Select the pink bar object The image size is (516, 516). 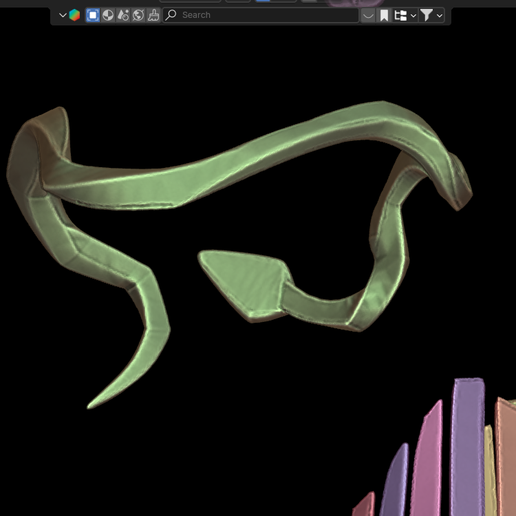coord(428,460)
